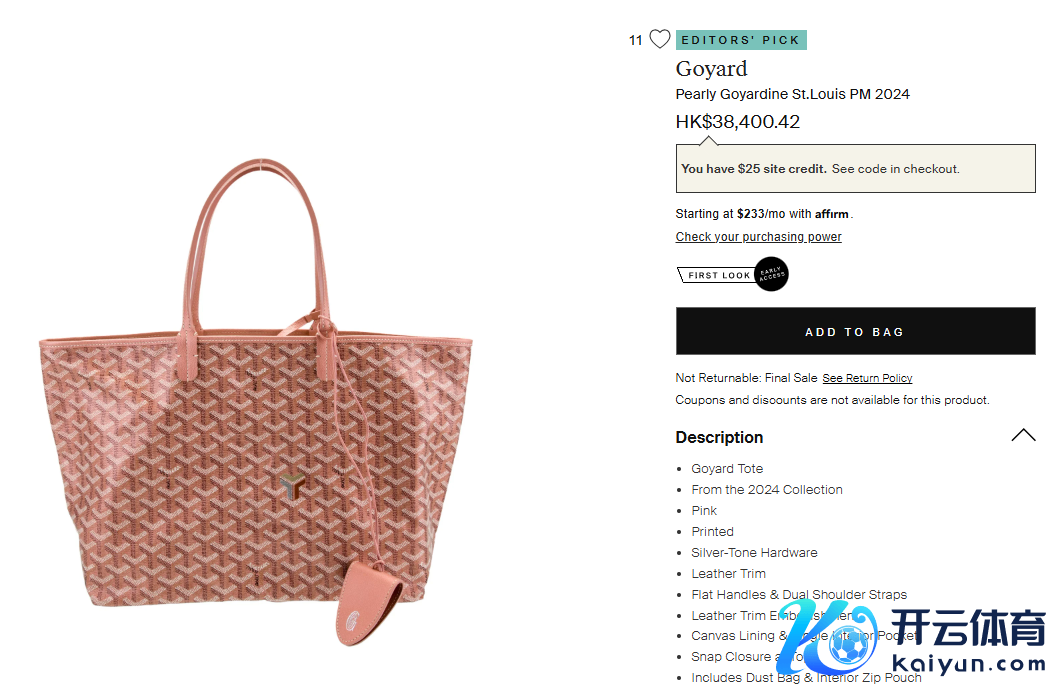Image resolution: width=1061 pixels, height=697 pixels.
Task: Click the wishlist count number 11
Action: (635, 41)
